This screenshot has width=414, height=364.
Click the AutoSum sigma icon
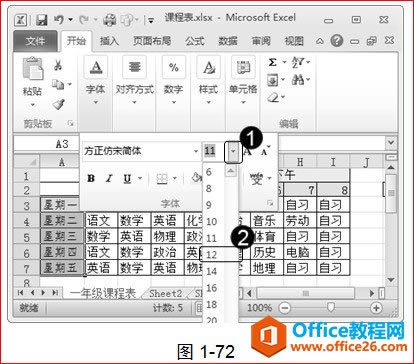coord(273,62)
